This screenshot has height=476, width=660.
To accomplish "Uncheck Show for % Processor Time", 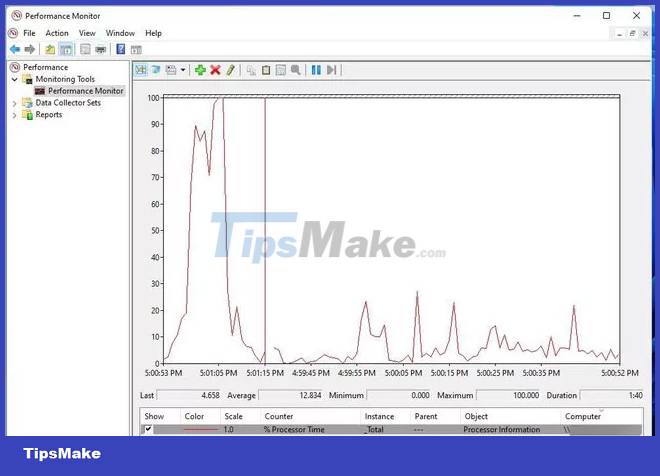I will click(148, 429).
